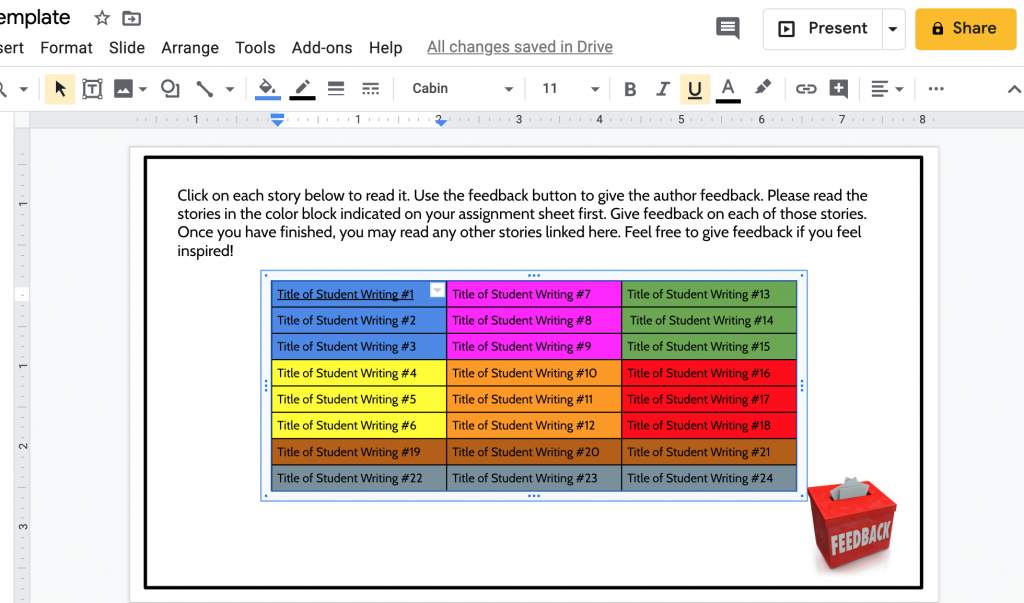Insert a link

coord(806,89)
